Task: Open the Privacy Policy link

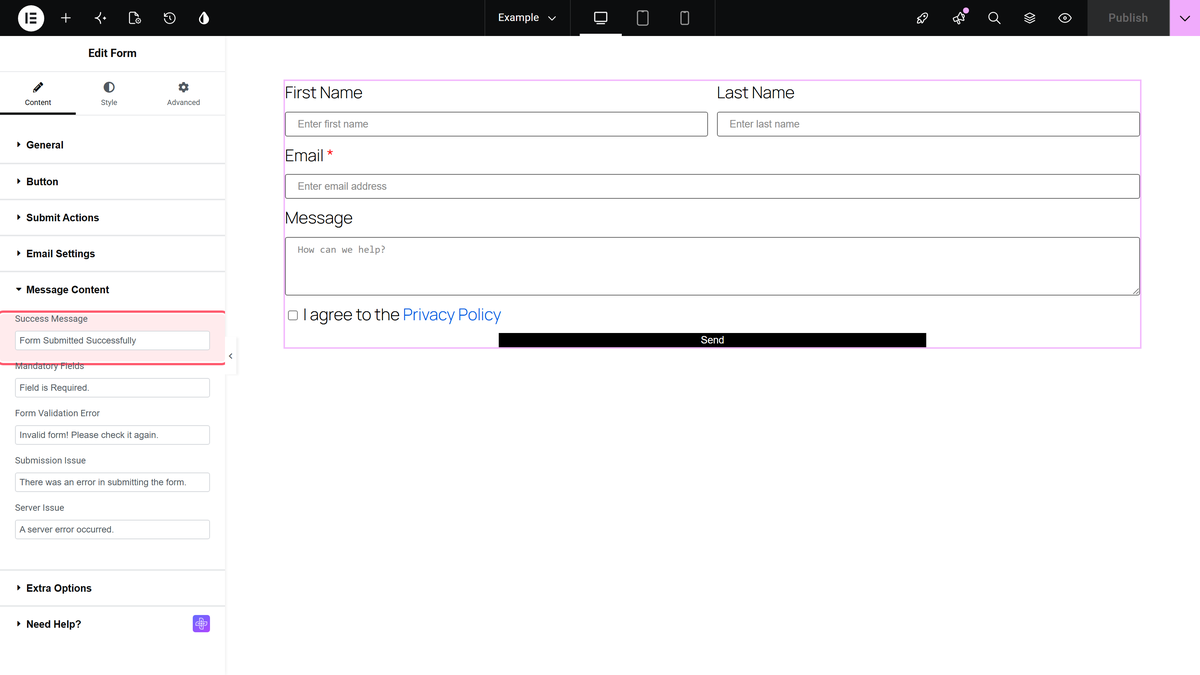Action: [452, 315]
